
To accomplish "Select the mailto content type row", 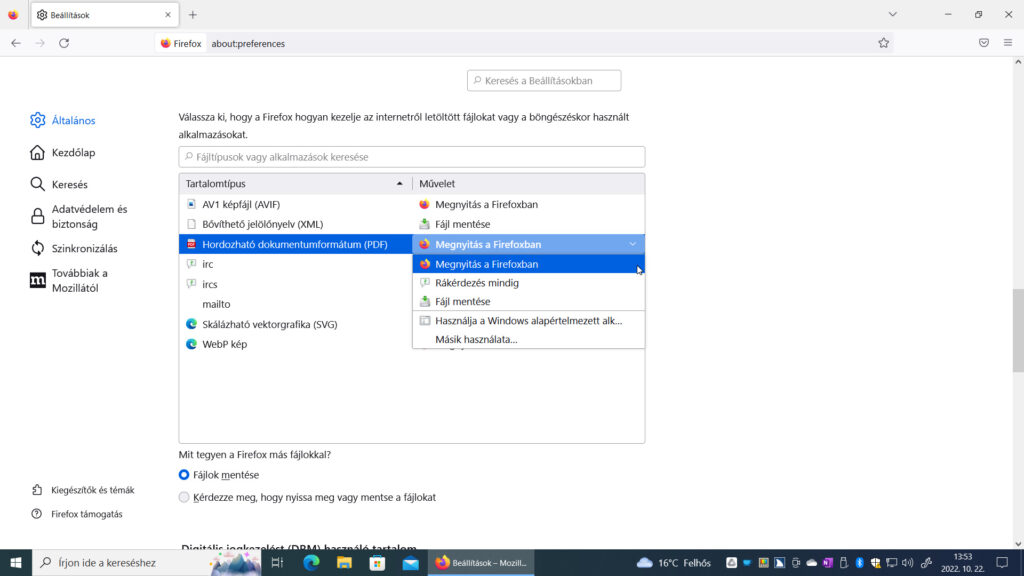I will point(295,304).
